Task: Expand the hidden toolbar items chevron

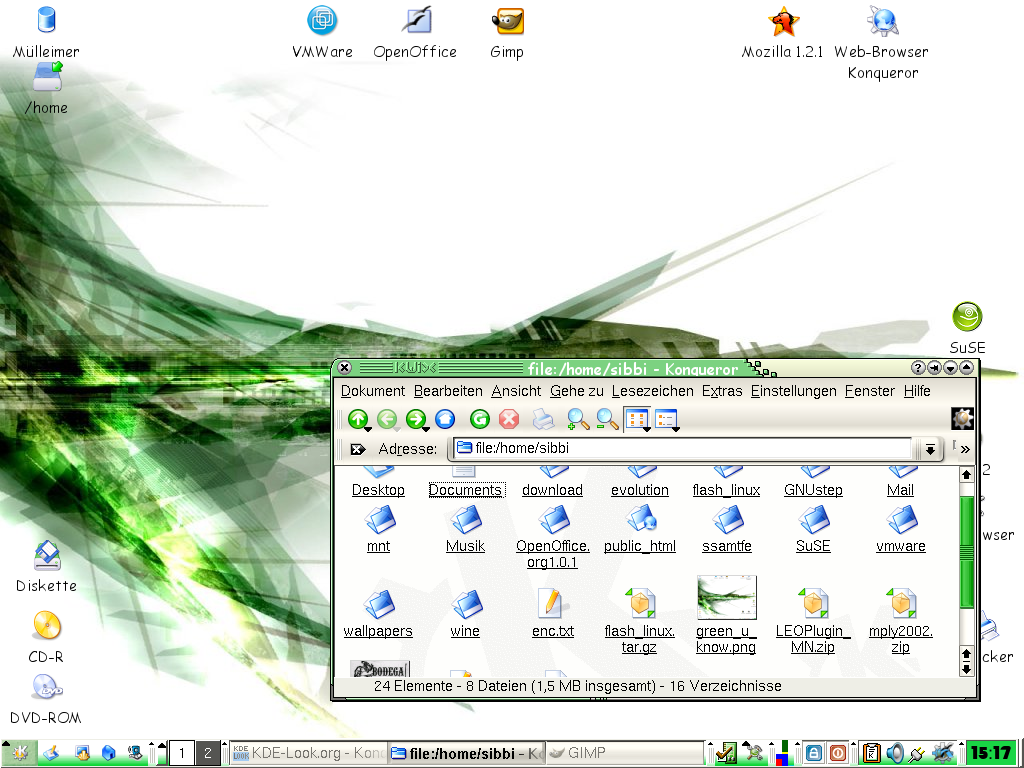Action: [x=965, y=449]
